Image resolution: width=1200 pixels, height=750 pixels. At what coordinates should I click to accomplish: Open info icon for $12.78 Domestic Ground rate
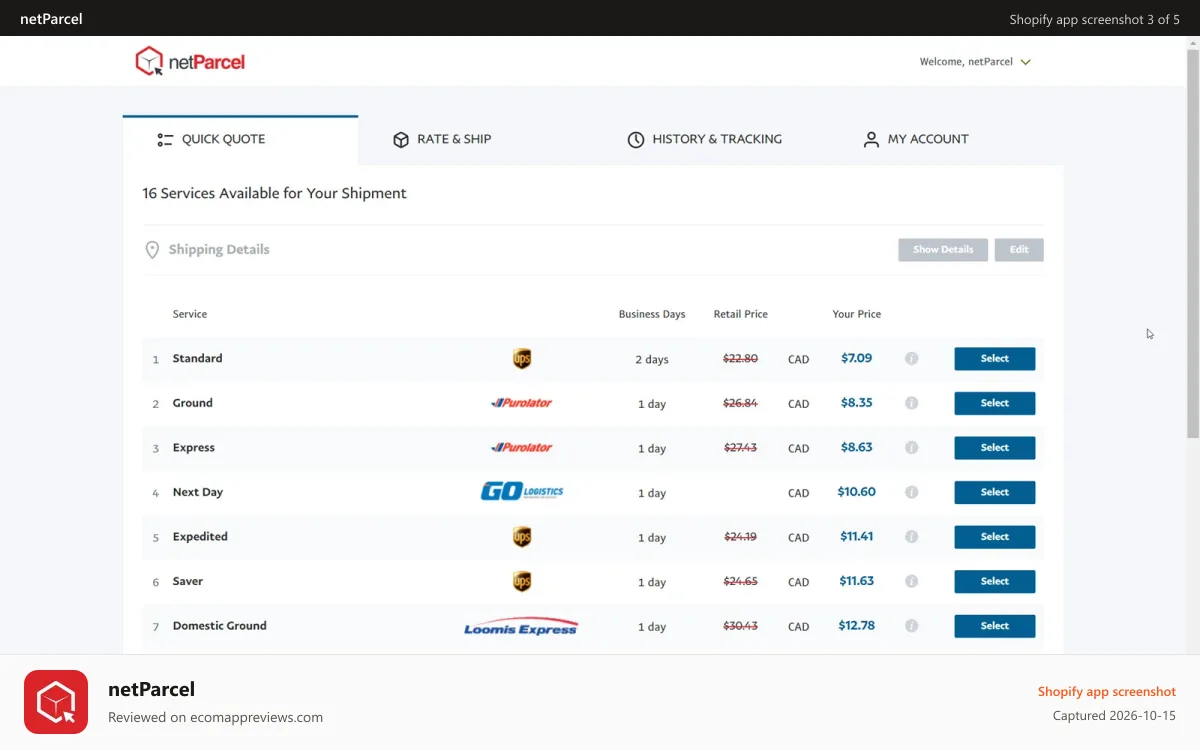(911, 626)
